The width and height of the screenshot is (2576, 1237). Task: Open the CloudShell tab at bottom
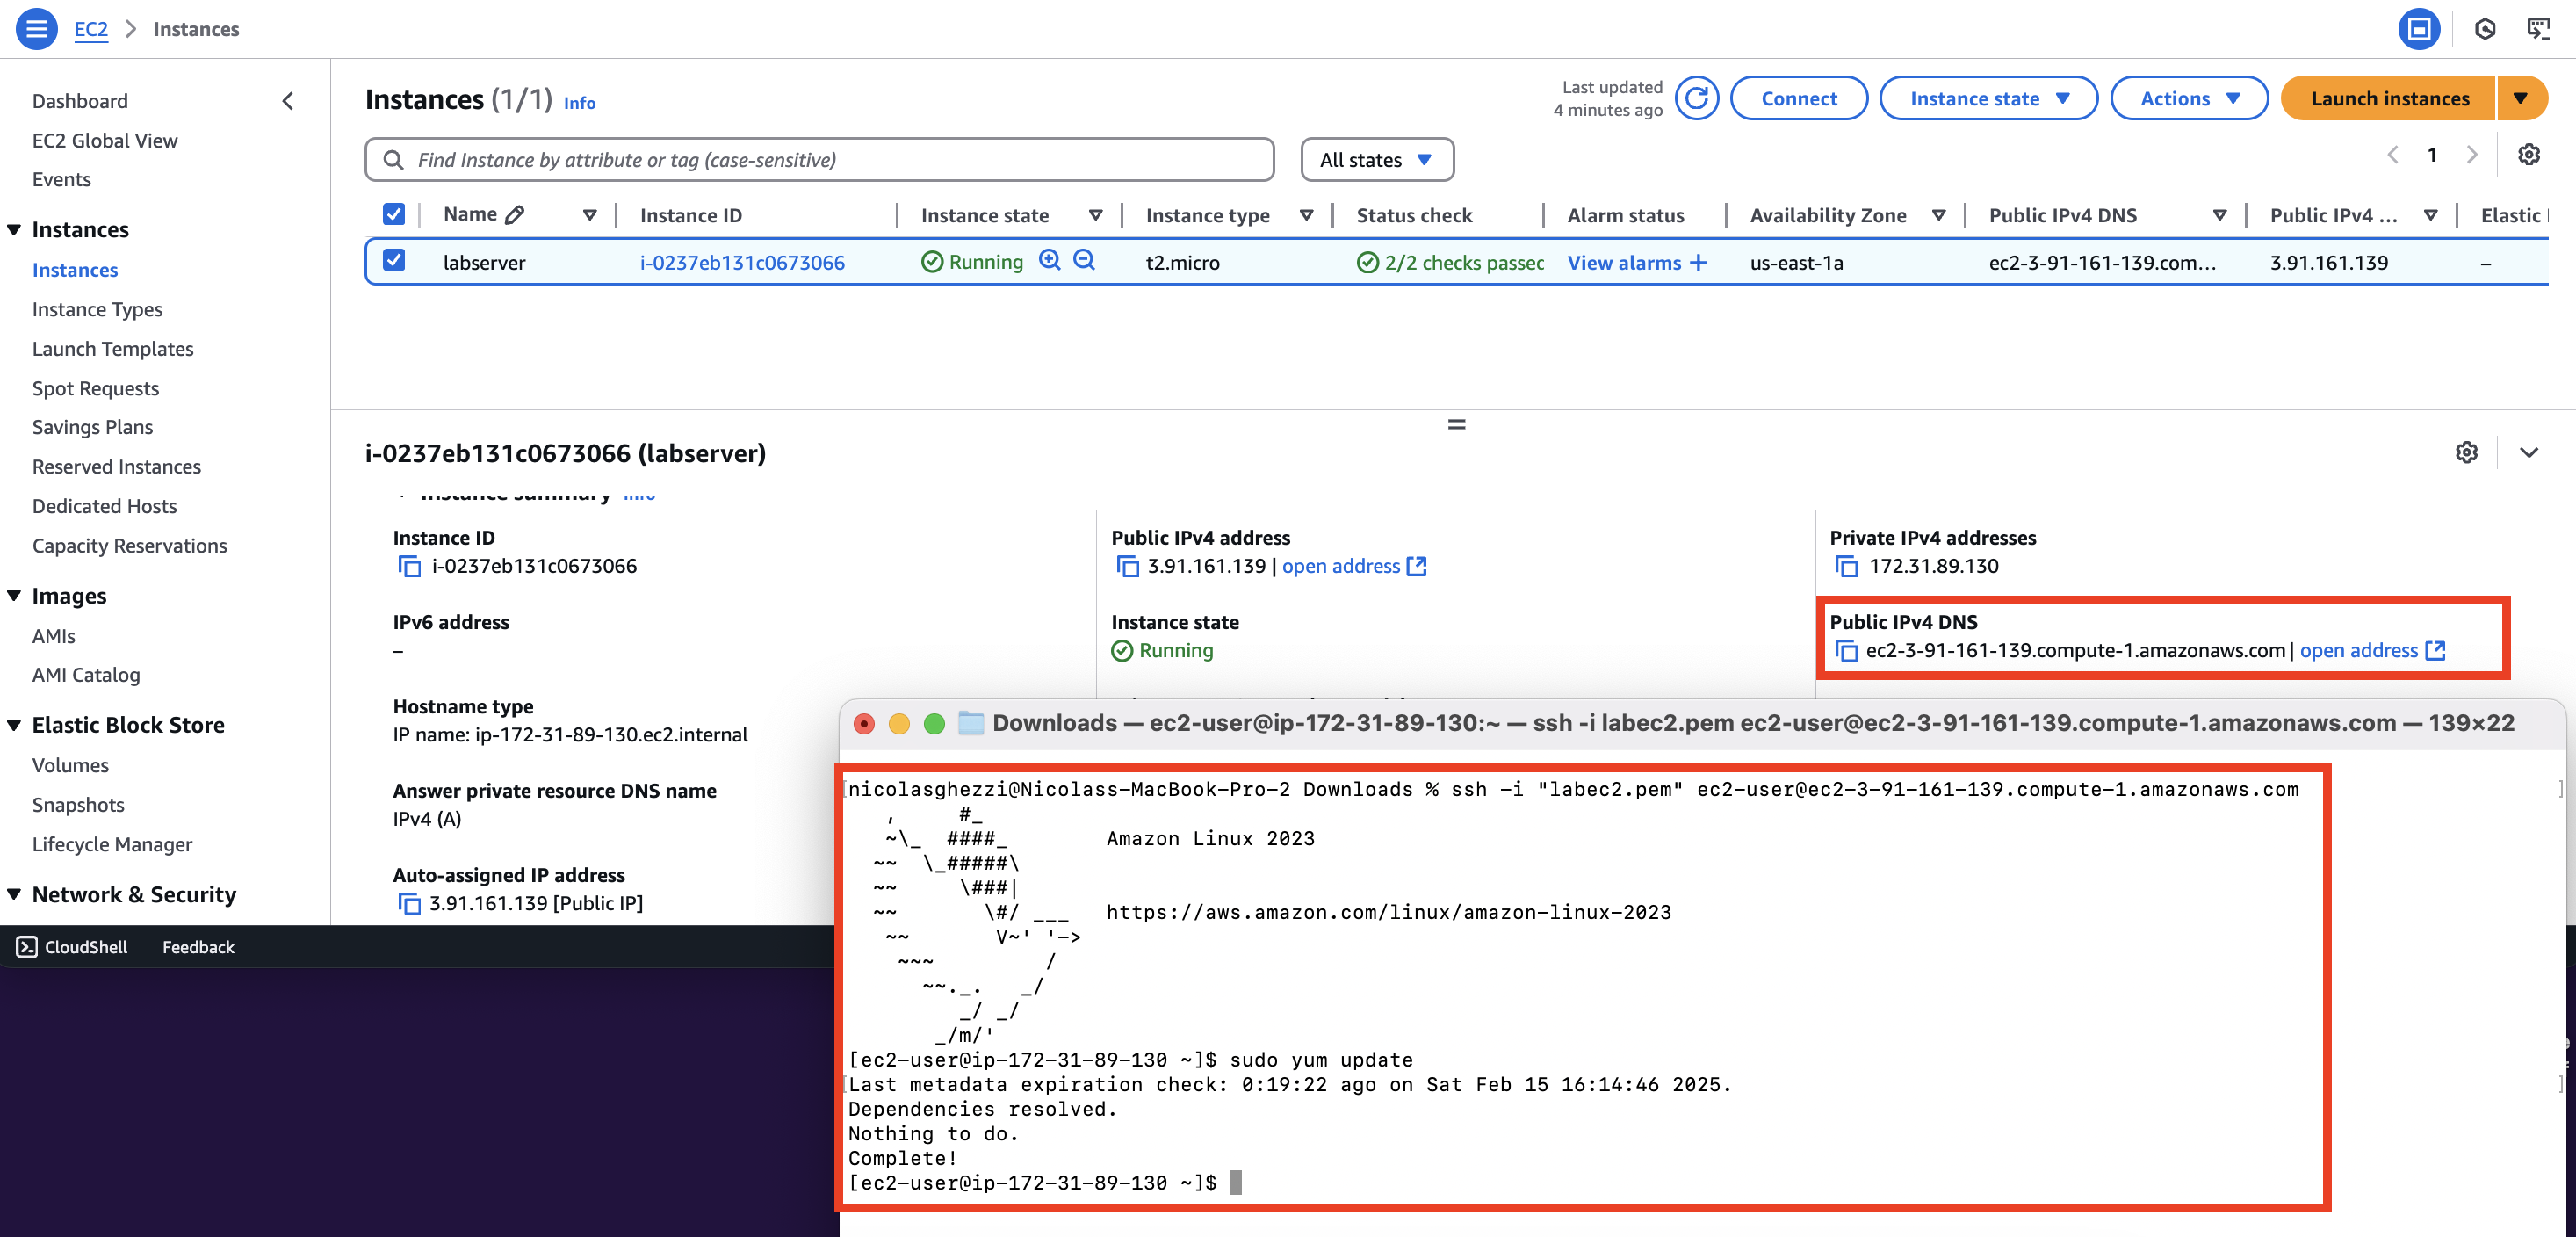pyautogui.click(x=72, y=946)
